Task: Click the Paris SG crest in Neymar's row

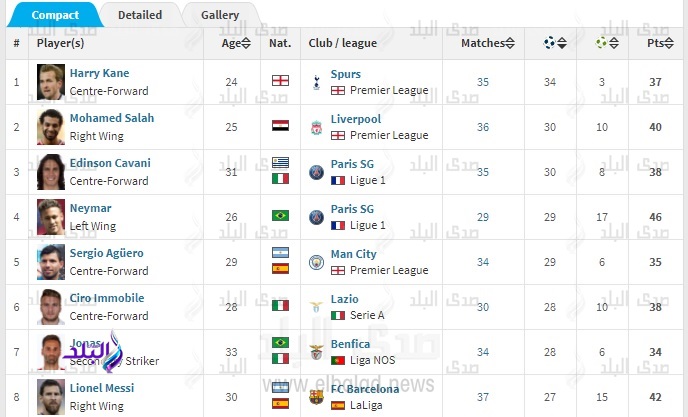Action: pyautogui.click(x=316, y=216)
